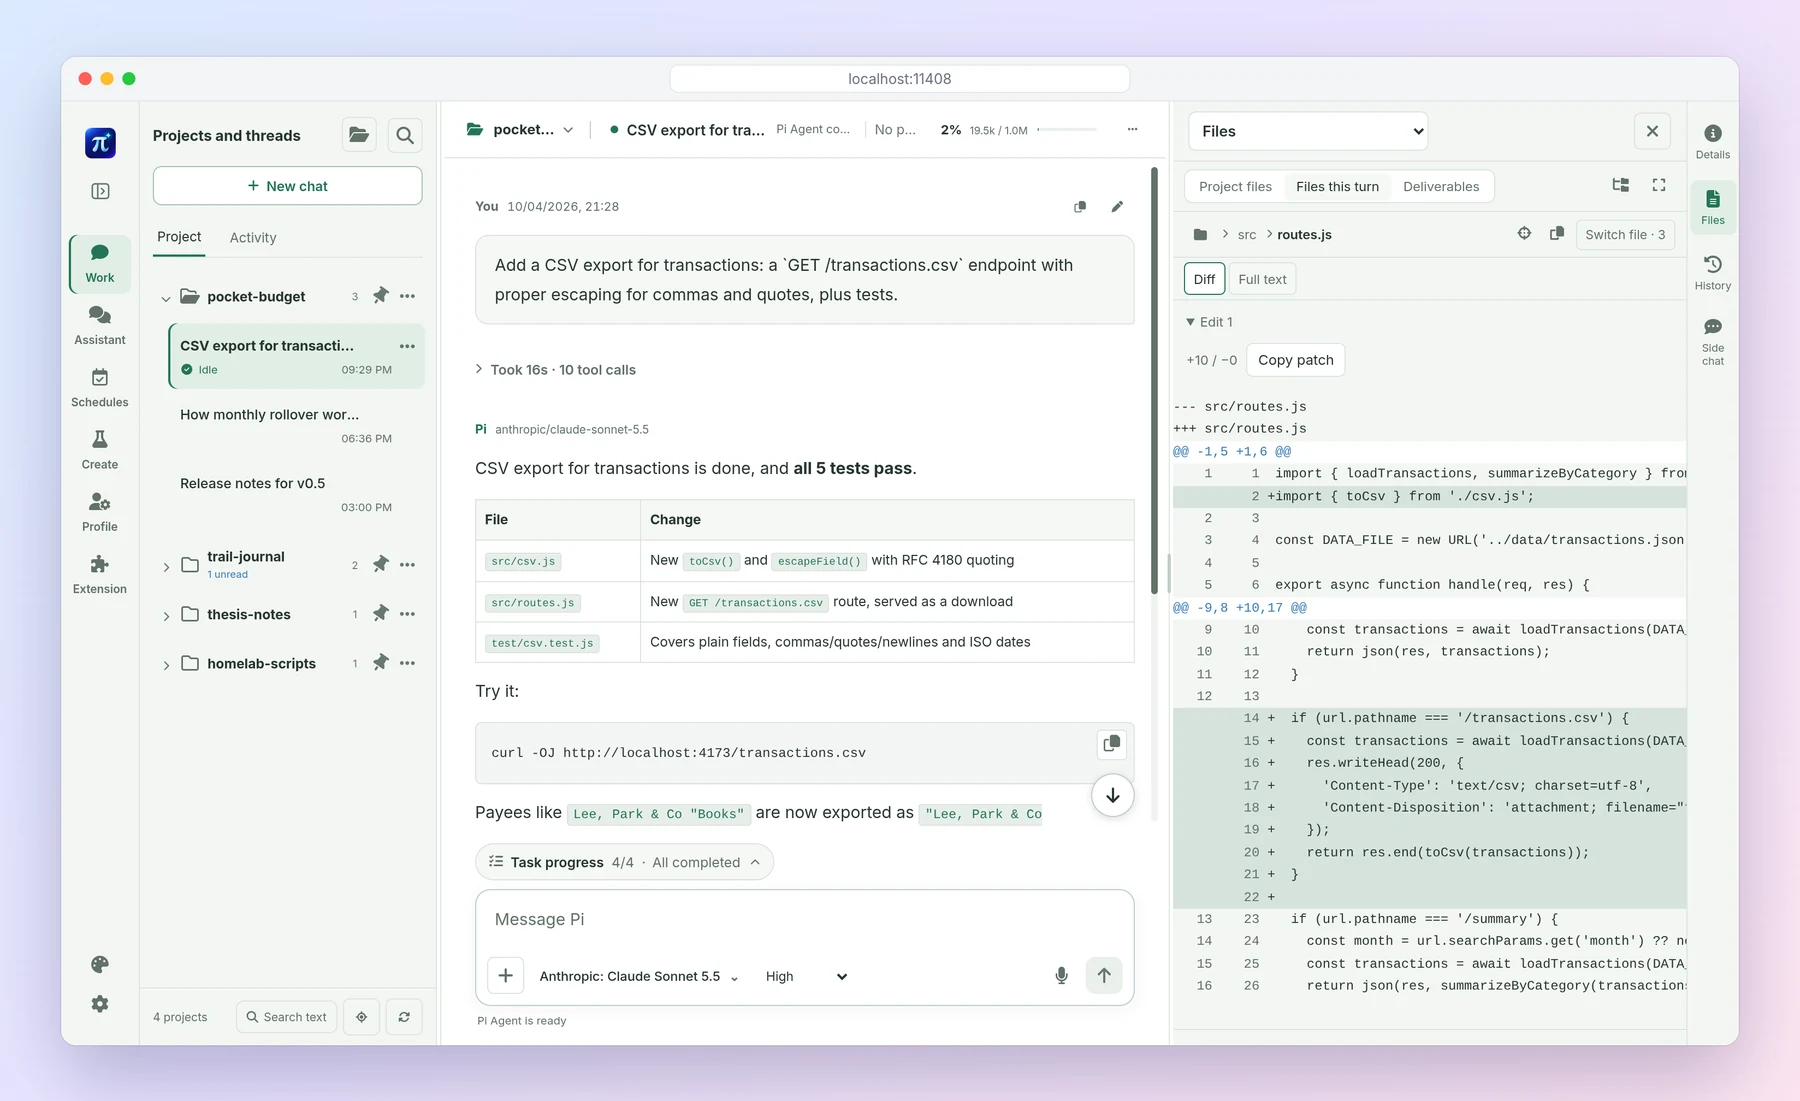
Task: Expand the Files panel to fullscreen
Action: (1659, 185)
